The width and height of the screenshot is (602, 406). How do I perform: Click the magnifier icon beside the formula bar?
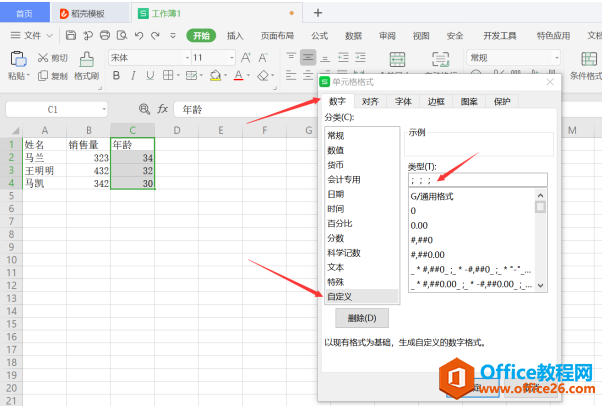pyautogui.click(x=144, y=108)
